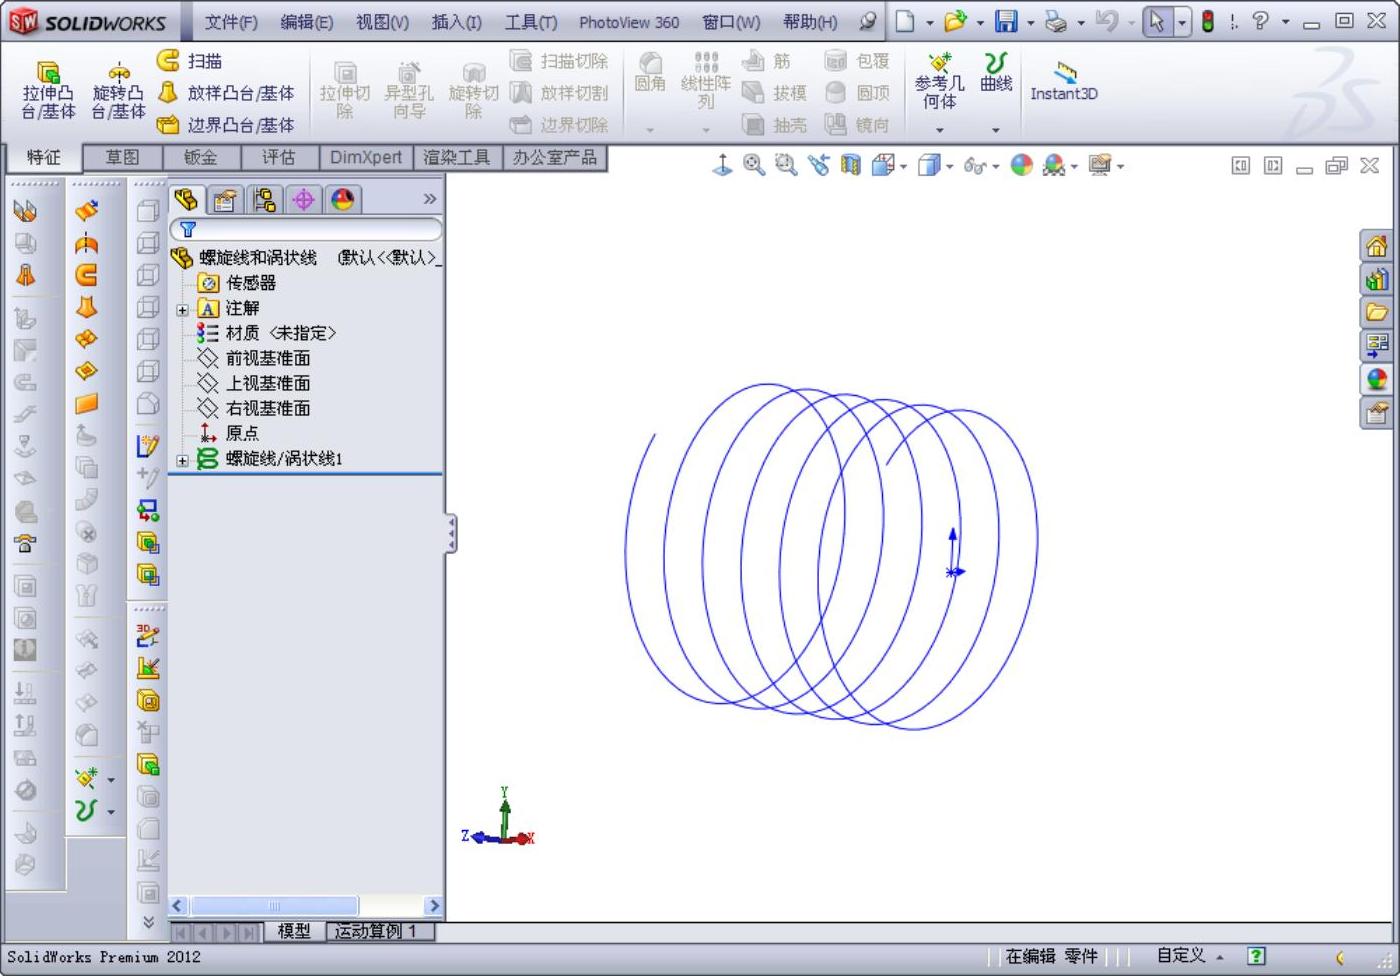Open dropdown under 曲线 tool
The image size is (1400, 976).
(x=995, y=130)
